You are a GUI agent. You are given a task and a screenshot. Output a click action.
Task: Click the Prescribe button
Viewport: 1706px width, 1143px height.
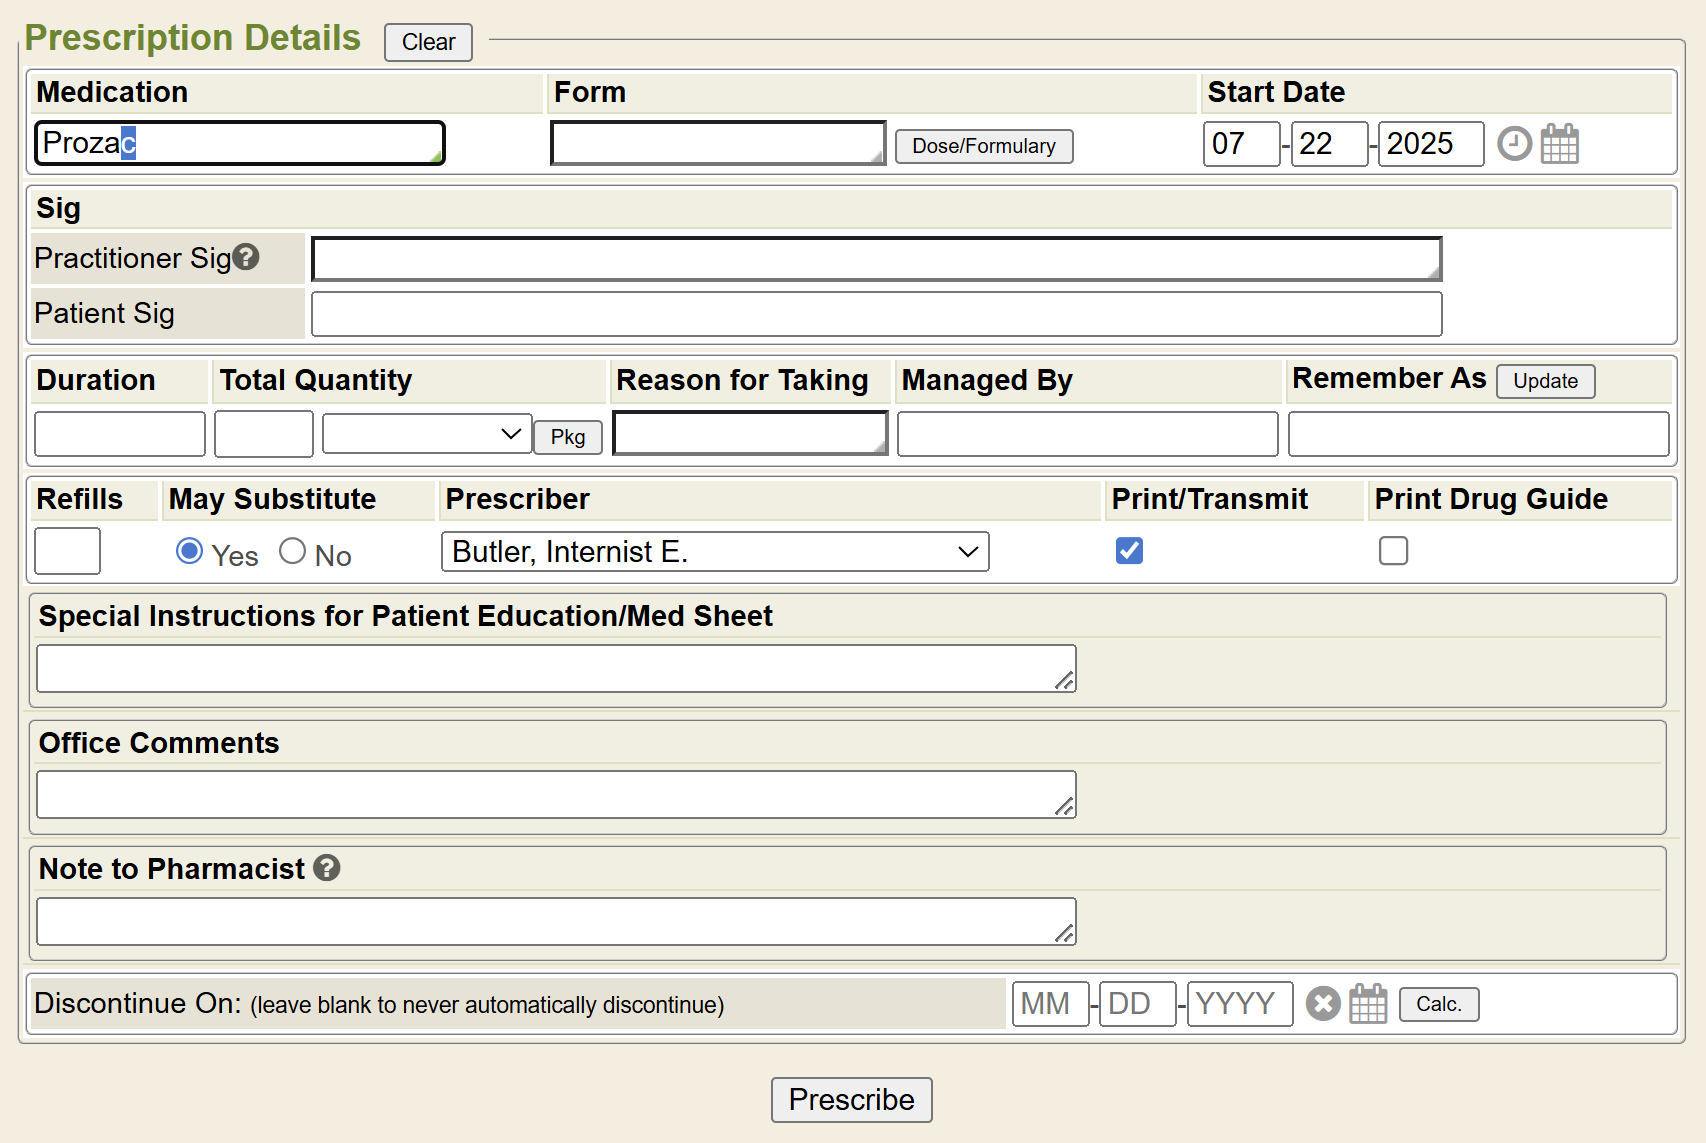point(851,1099)
